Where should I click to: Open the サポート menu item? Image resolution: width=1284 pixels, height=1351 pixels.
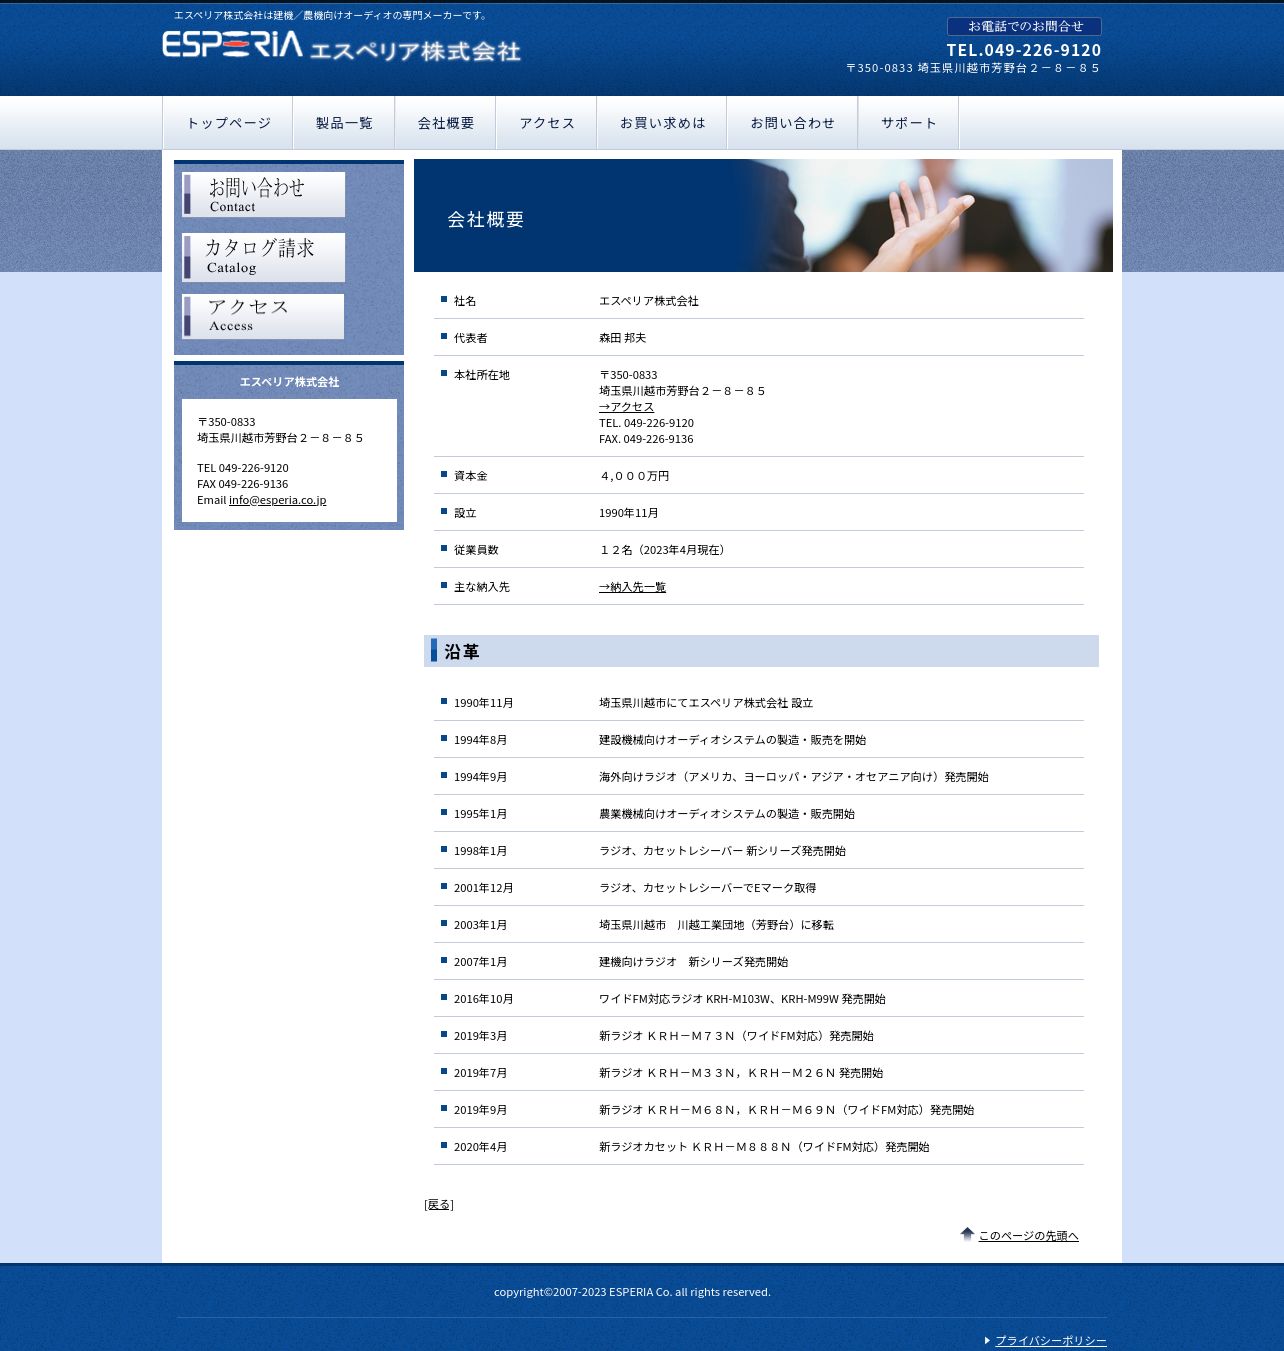(908, 123)
